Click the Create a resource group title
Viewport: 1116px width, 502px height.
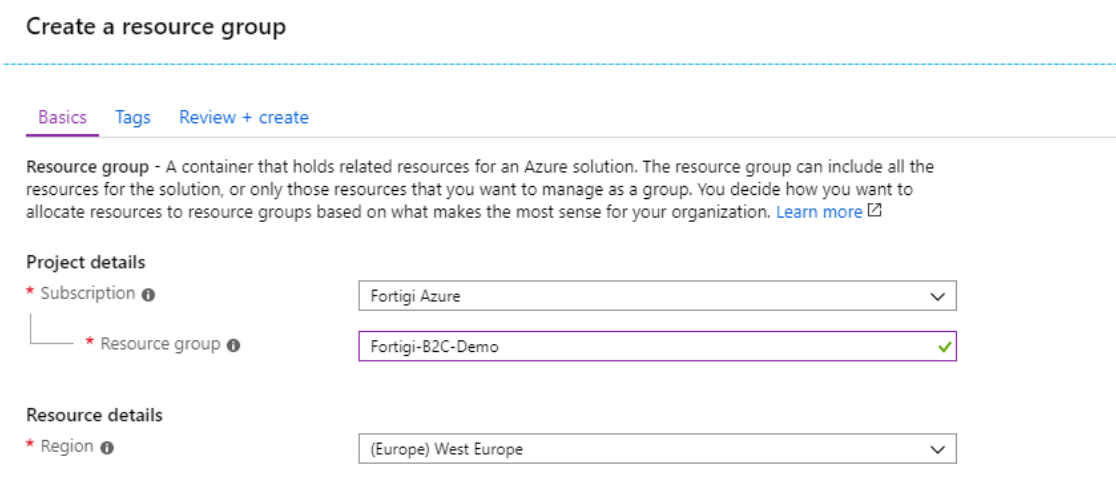(x=156, y=27)
